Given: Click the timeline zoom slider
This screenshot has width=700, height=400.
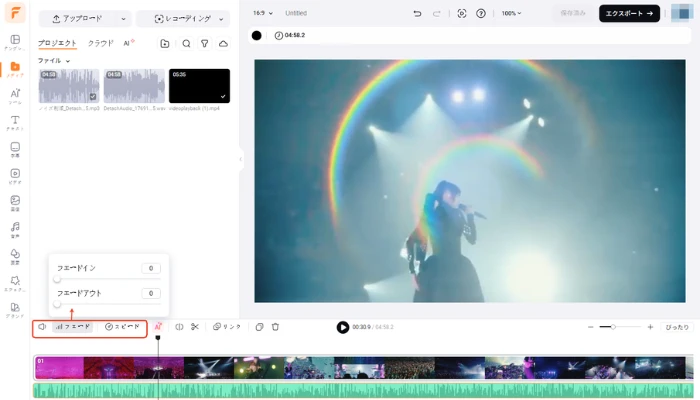Looking at the screenshot, I should 620,327.
